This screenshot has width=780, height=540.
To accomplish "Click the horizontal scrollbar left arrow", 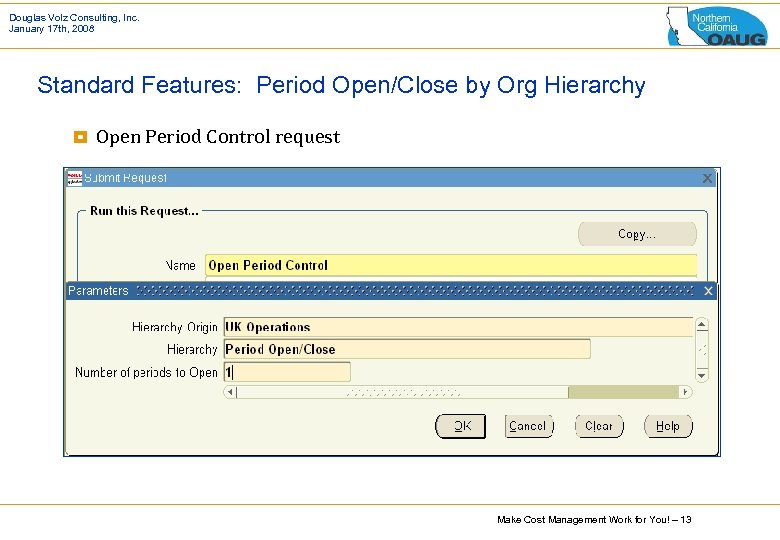I will [230, 392].
